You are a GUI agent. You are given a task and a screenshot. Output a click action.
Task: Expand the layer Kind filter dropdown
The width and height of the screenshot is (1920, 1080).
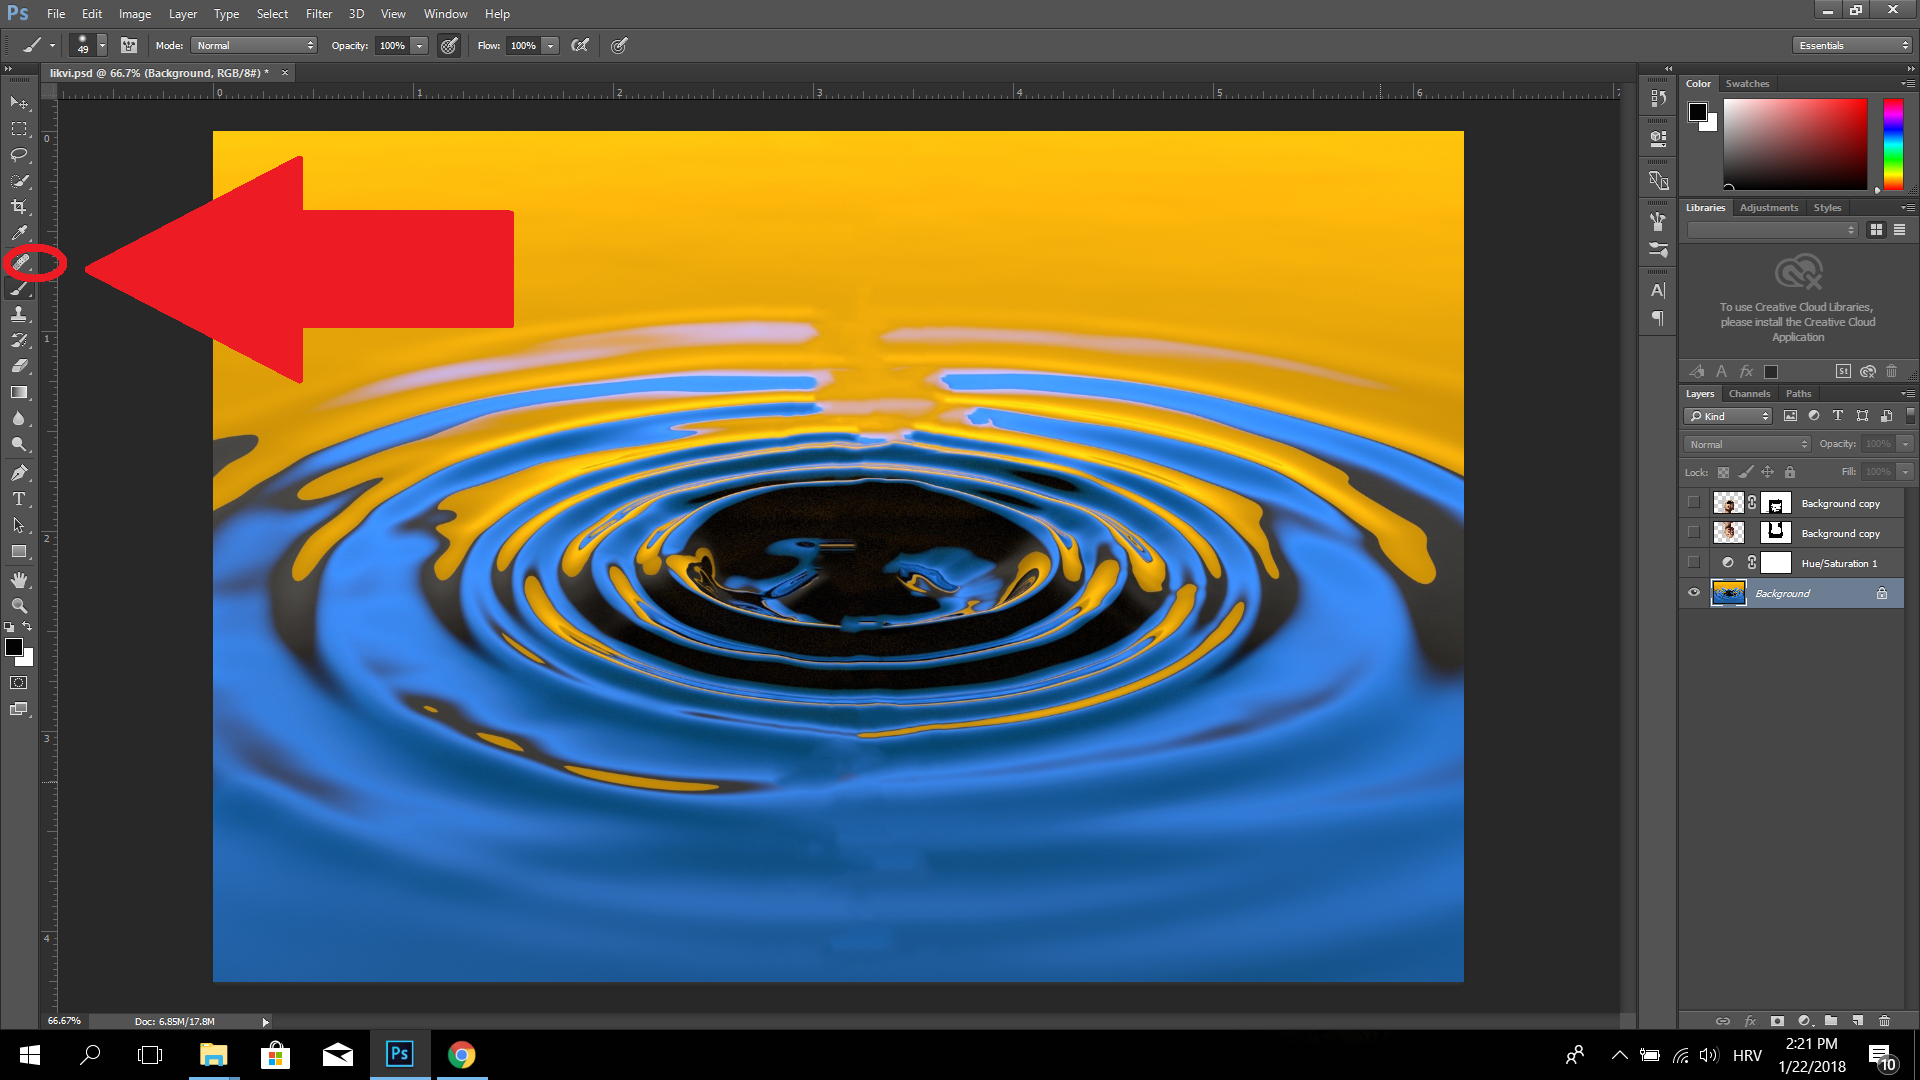point(1729,416)
